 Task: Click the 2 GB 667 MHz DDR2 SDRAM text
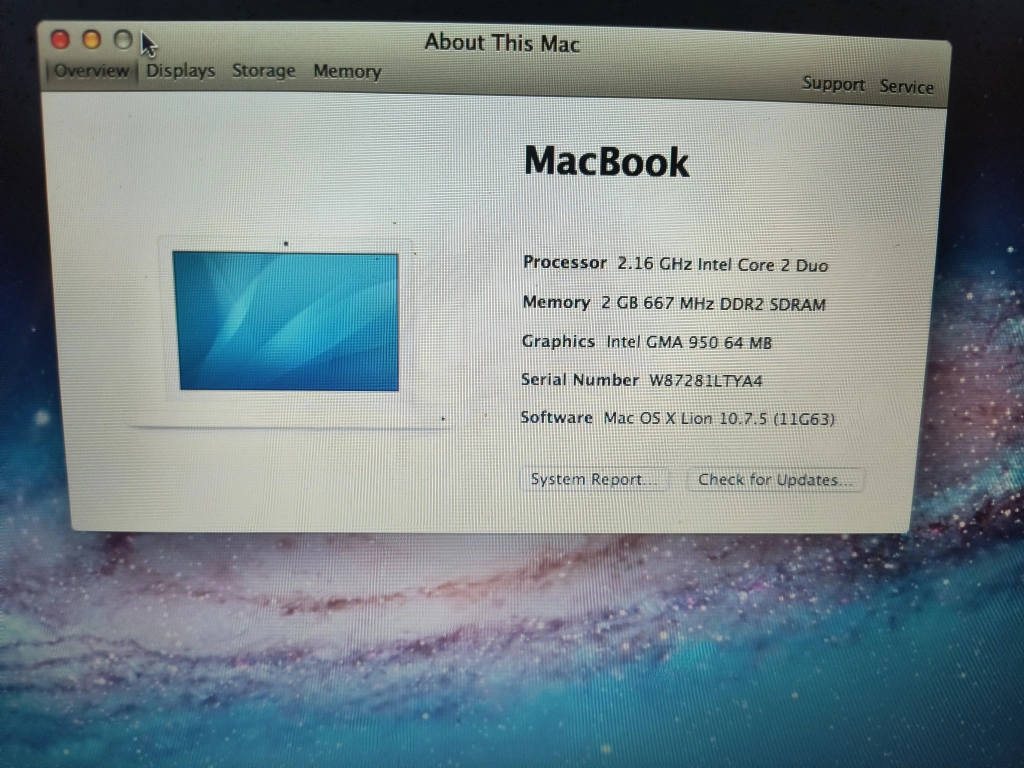(x=713, y=304)
